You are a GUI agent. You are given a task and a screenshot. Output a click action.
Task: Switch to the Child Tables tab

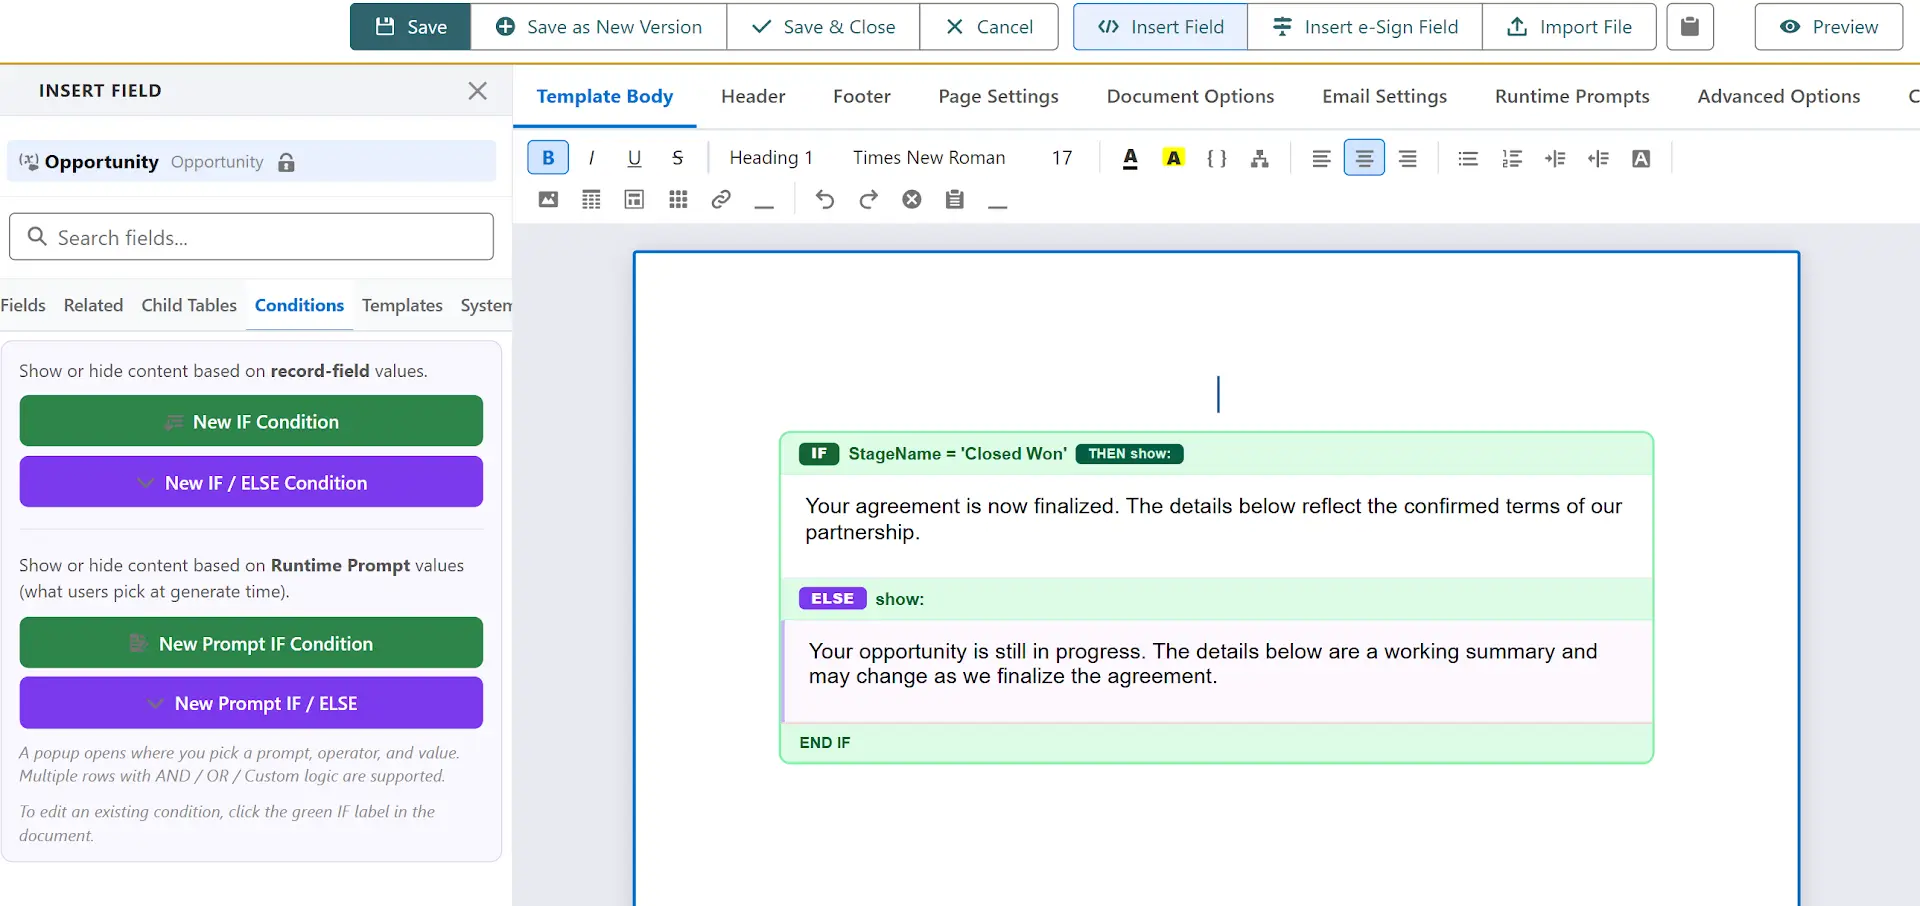pos(189,305)
